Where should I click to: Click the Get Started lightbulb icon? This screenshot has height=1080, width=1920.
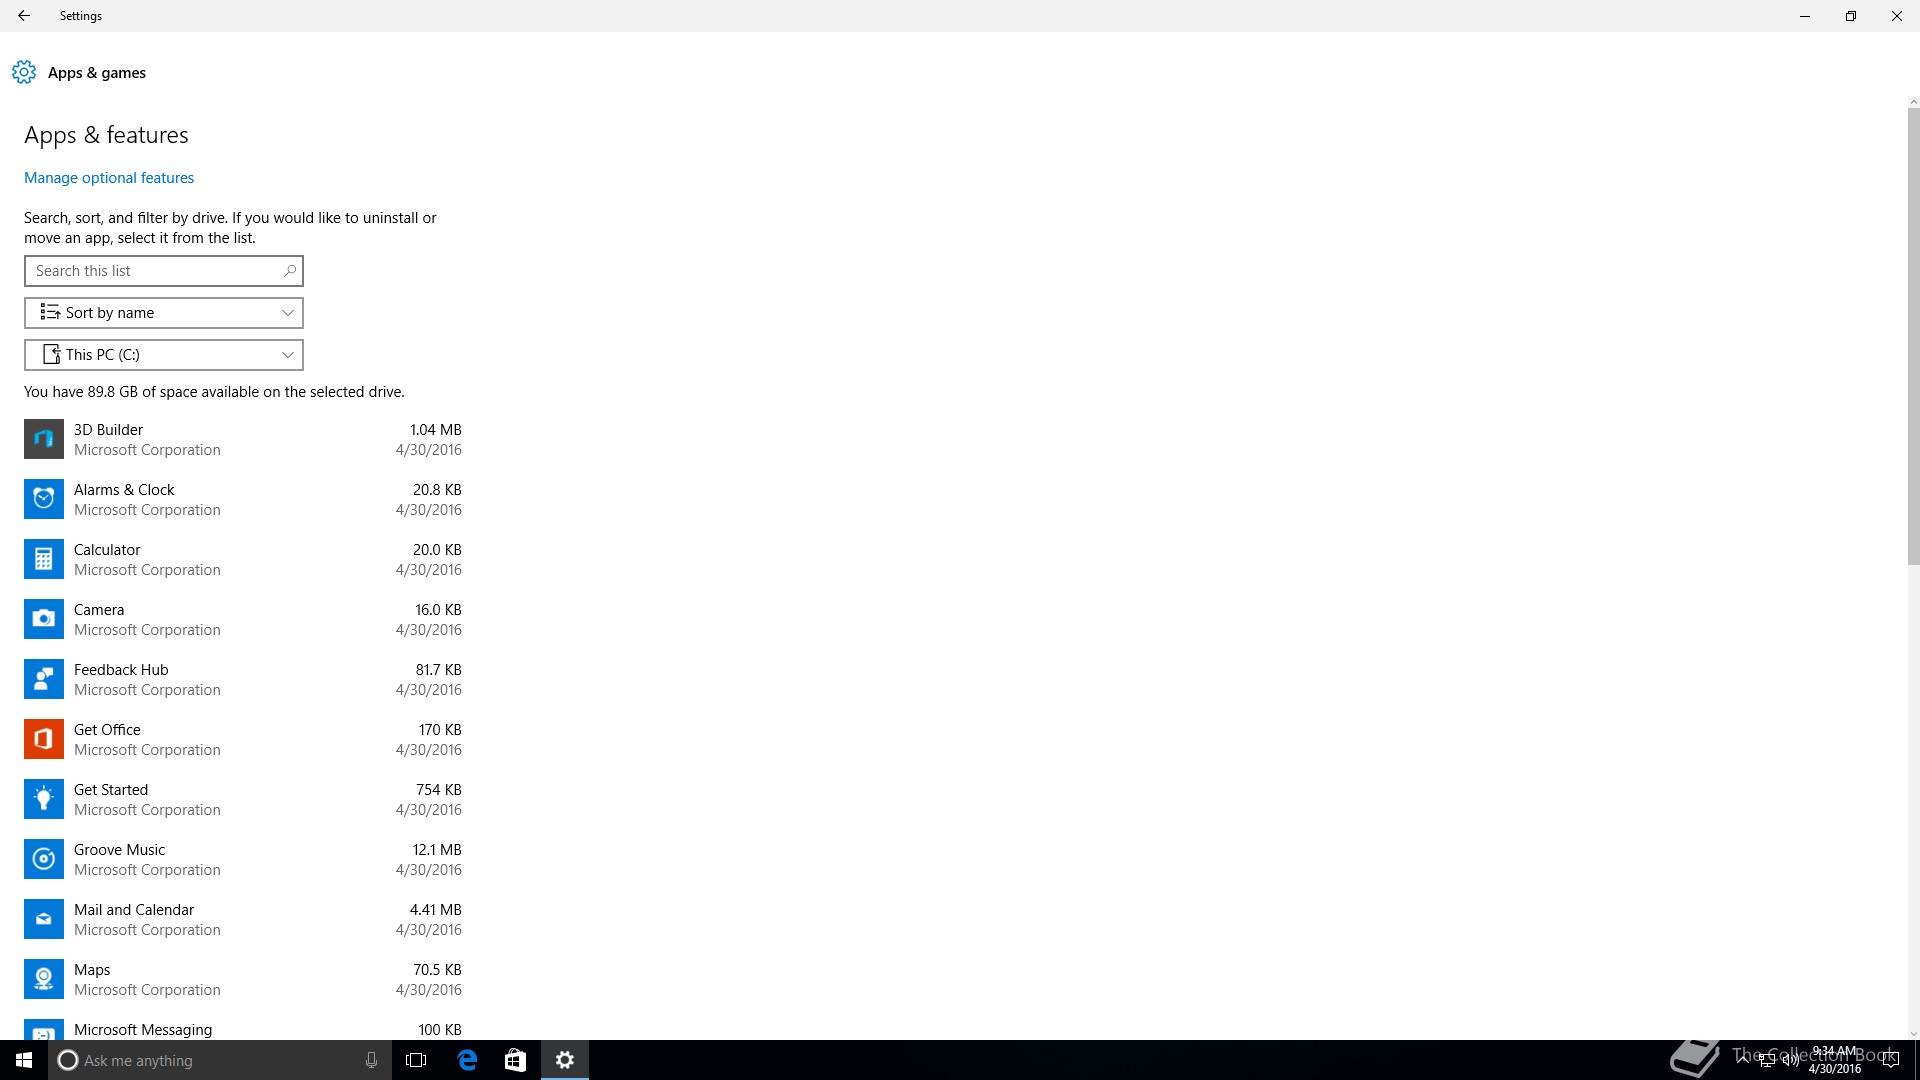pyautogui.click(x=44, y=799)
